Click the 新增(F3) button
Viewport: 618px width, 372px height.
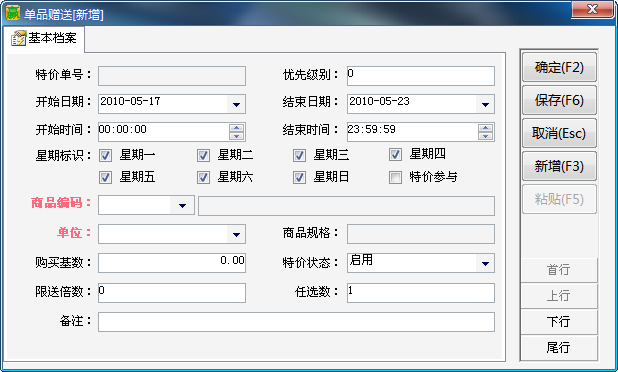pyautogui.click(x=559, y=166)
